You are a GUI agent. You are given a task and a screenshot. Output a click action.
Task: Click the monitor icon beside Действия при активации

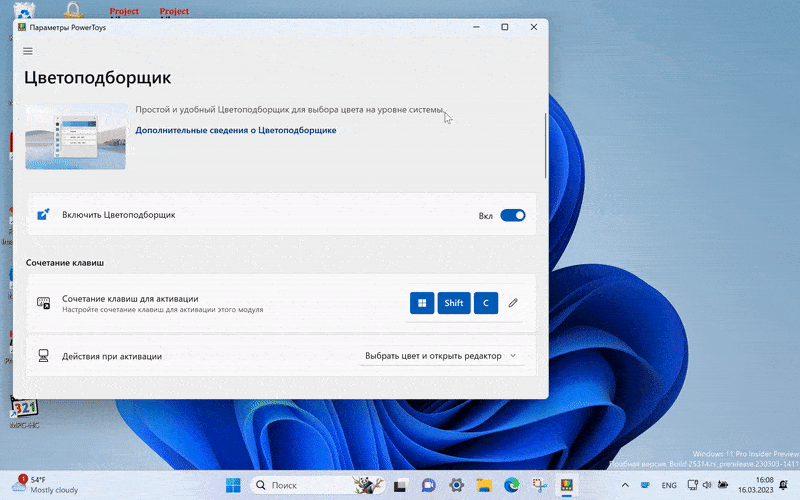[43, 356]
